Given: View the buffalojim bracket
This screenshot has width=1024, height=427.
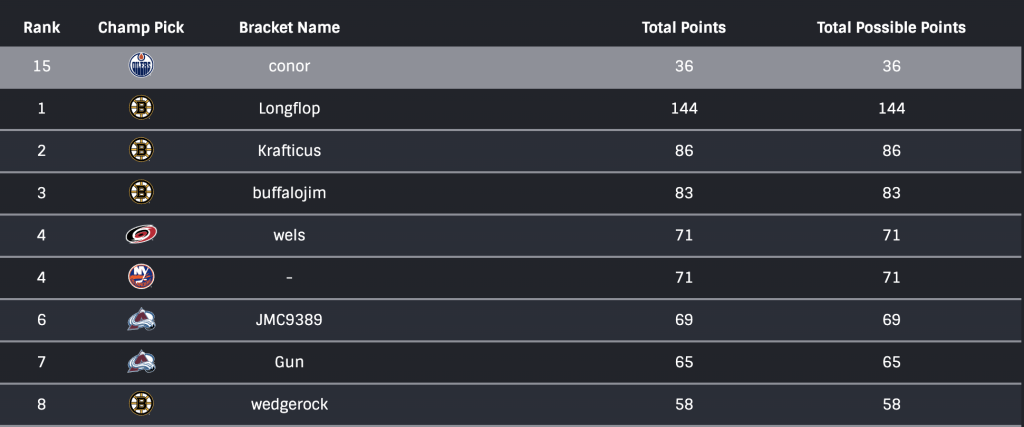Looking at the screenshot, I should coord(289,193).
